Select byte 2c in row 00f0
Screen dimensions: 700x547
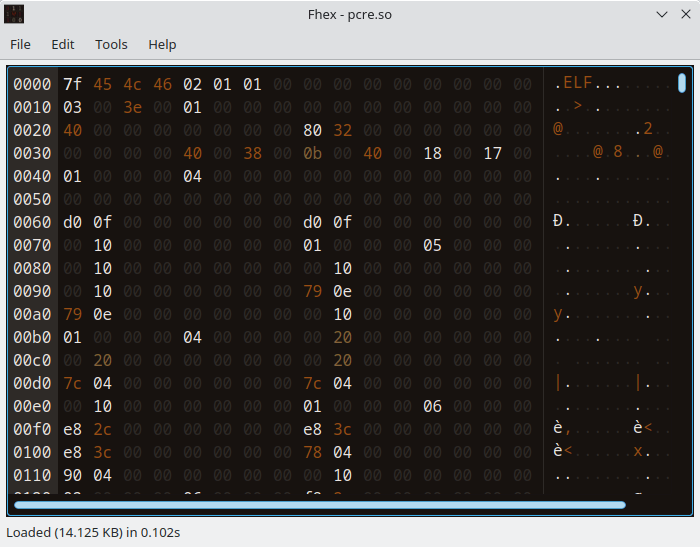(x=102, y=430)
